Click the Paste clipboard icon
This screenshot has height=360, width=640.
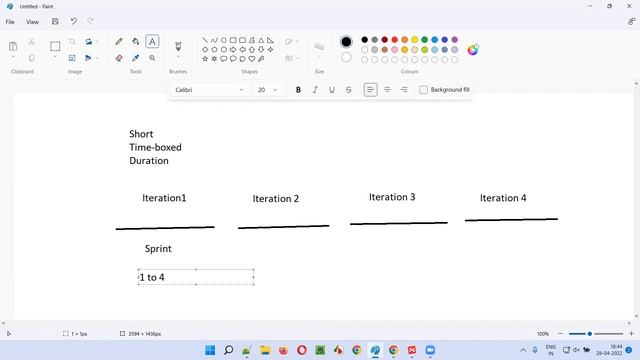(13, 46)
